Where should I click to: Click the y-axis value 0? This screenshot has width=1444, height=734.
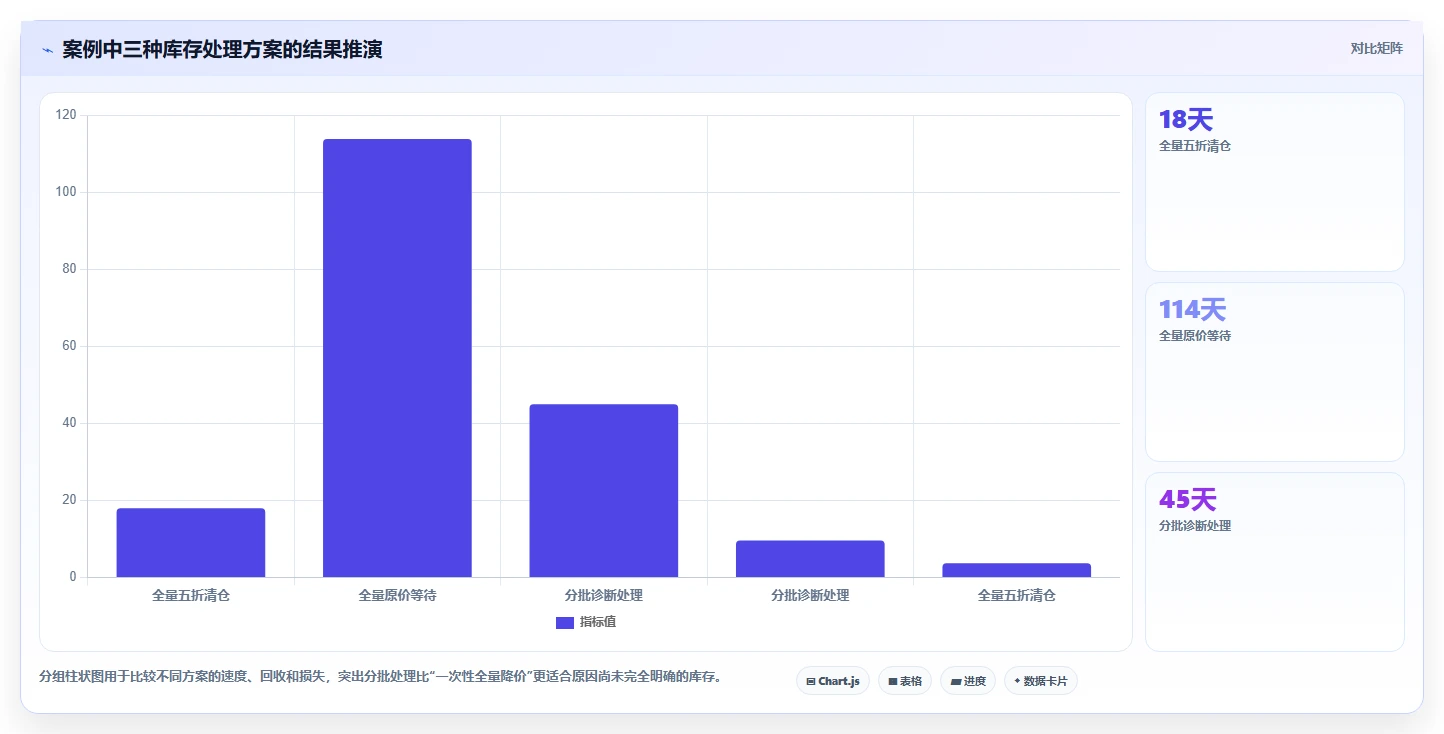pos(73,577)
